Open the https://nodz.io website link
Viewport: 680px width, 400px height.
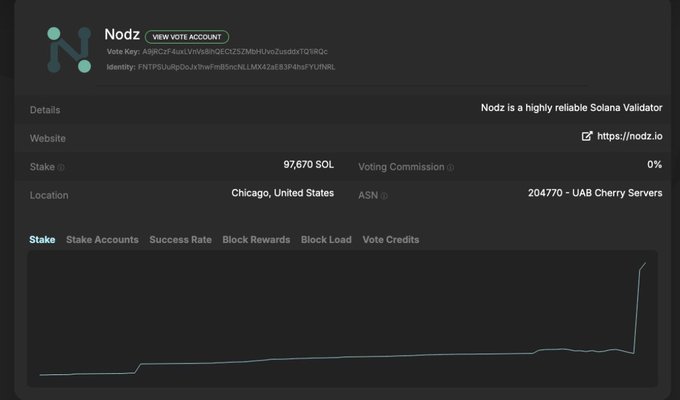tap(630, 136)
